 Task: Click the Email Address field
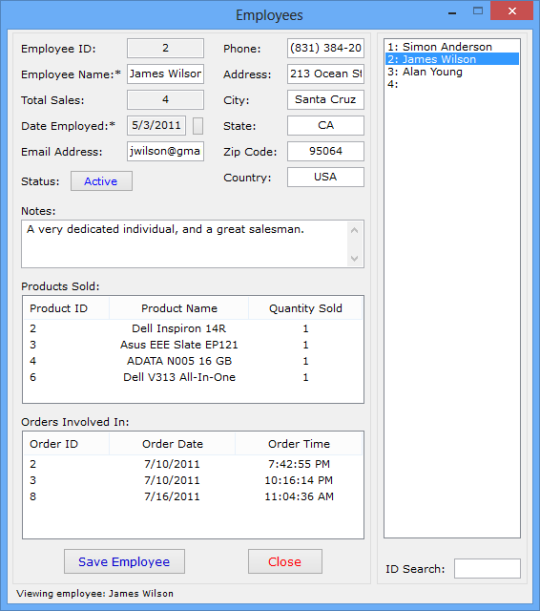point(165,151)
